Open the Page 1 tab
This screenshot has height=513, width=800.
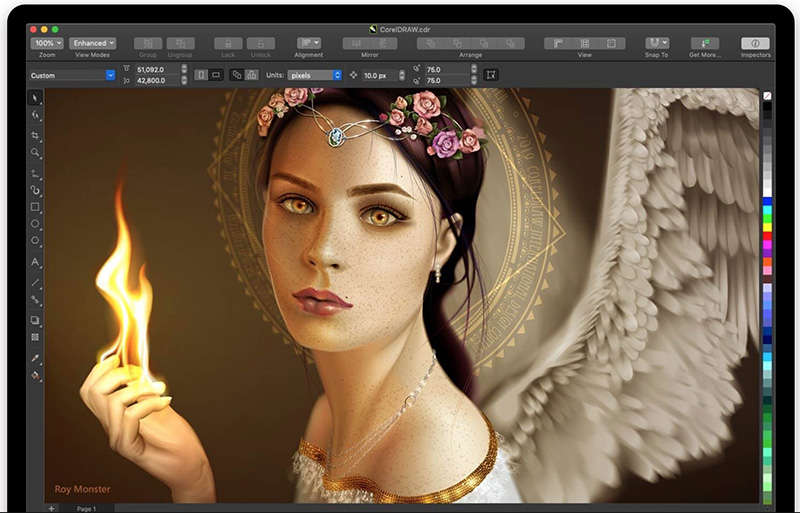click(x=86, y=508)
